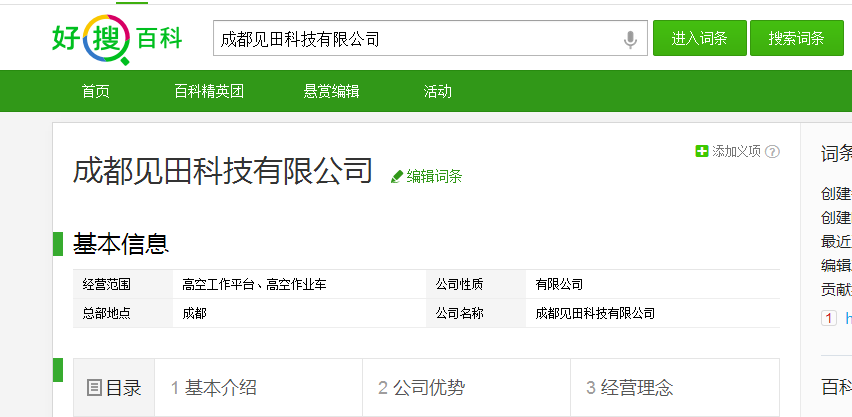
Task: Click the 公司名称 value 成都见田科技有限公司
Action: (595, 313)
